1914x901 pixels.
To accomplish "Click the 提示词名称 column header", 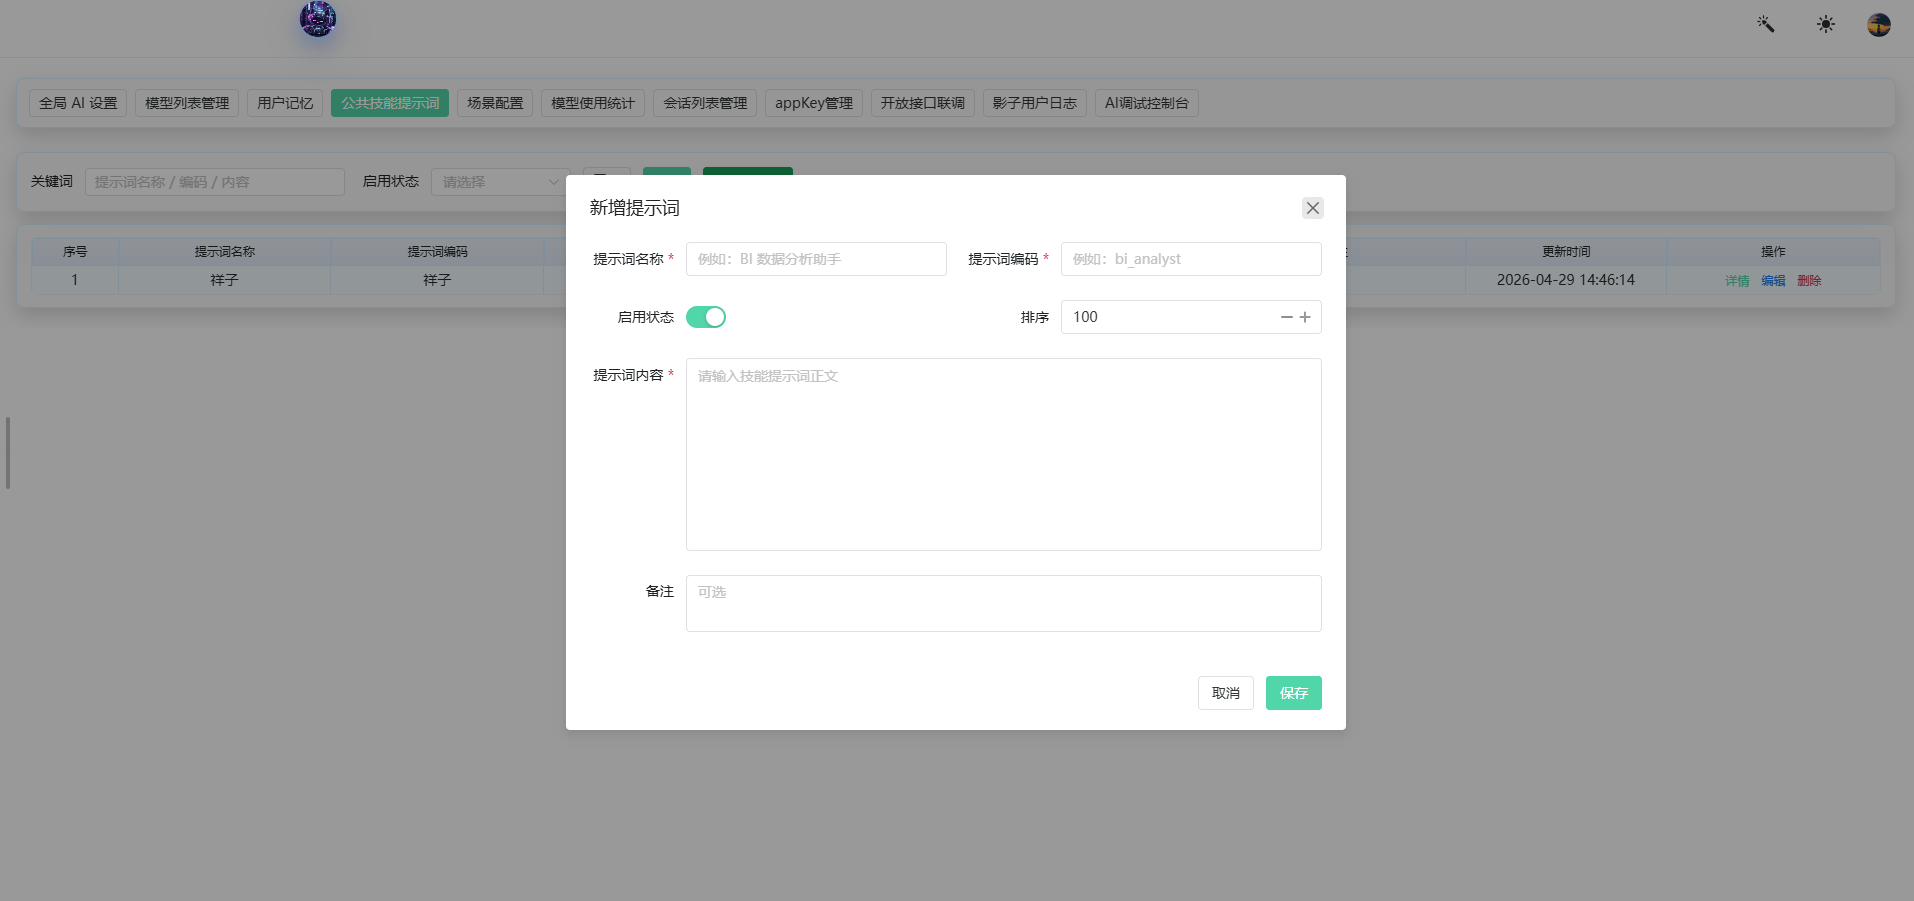I will tap(225, 252).
